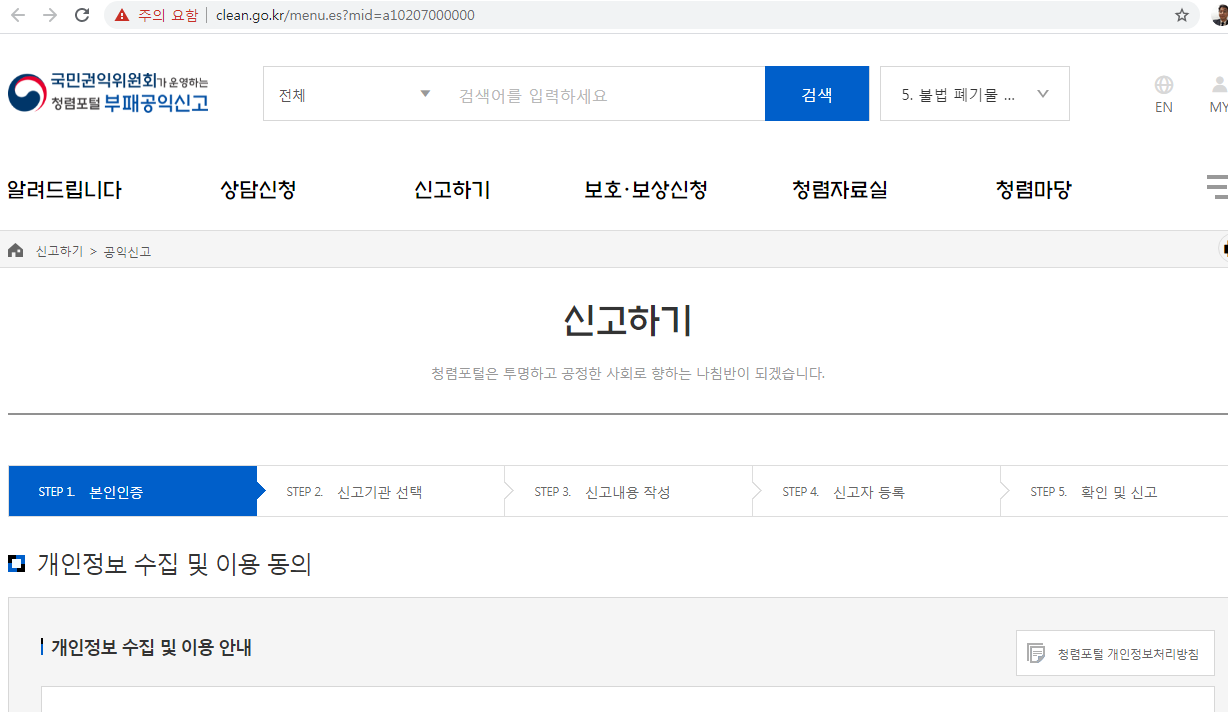Click the 주의 요함 security label

[168, 15]
